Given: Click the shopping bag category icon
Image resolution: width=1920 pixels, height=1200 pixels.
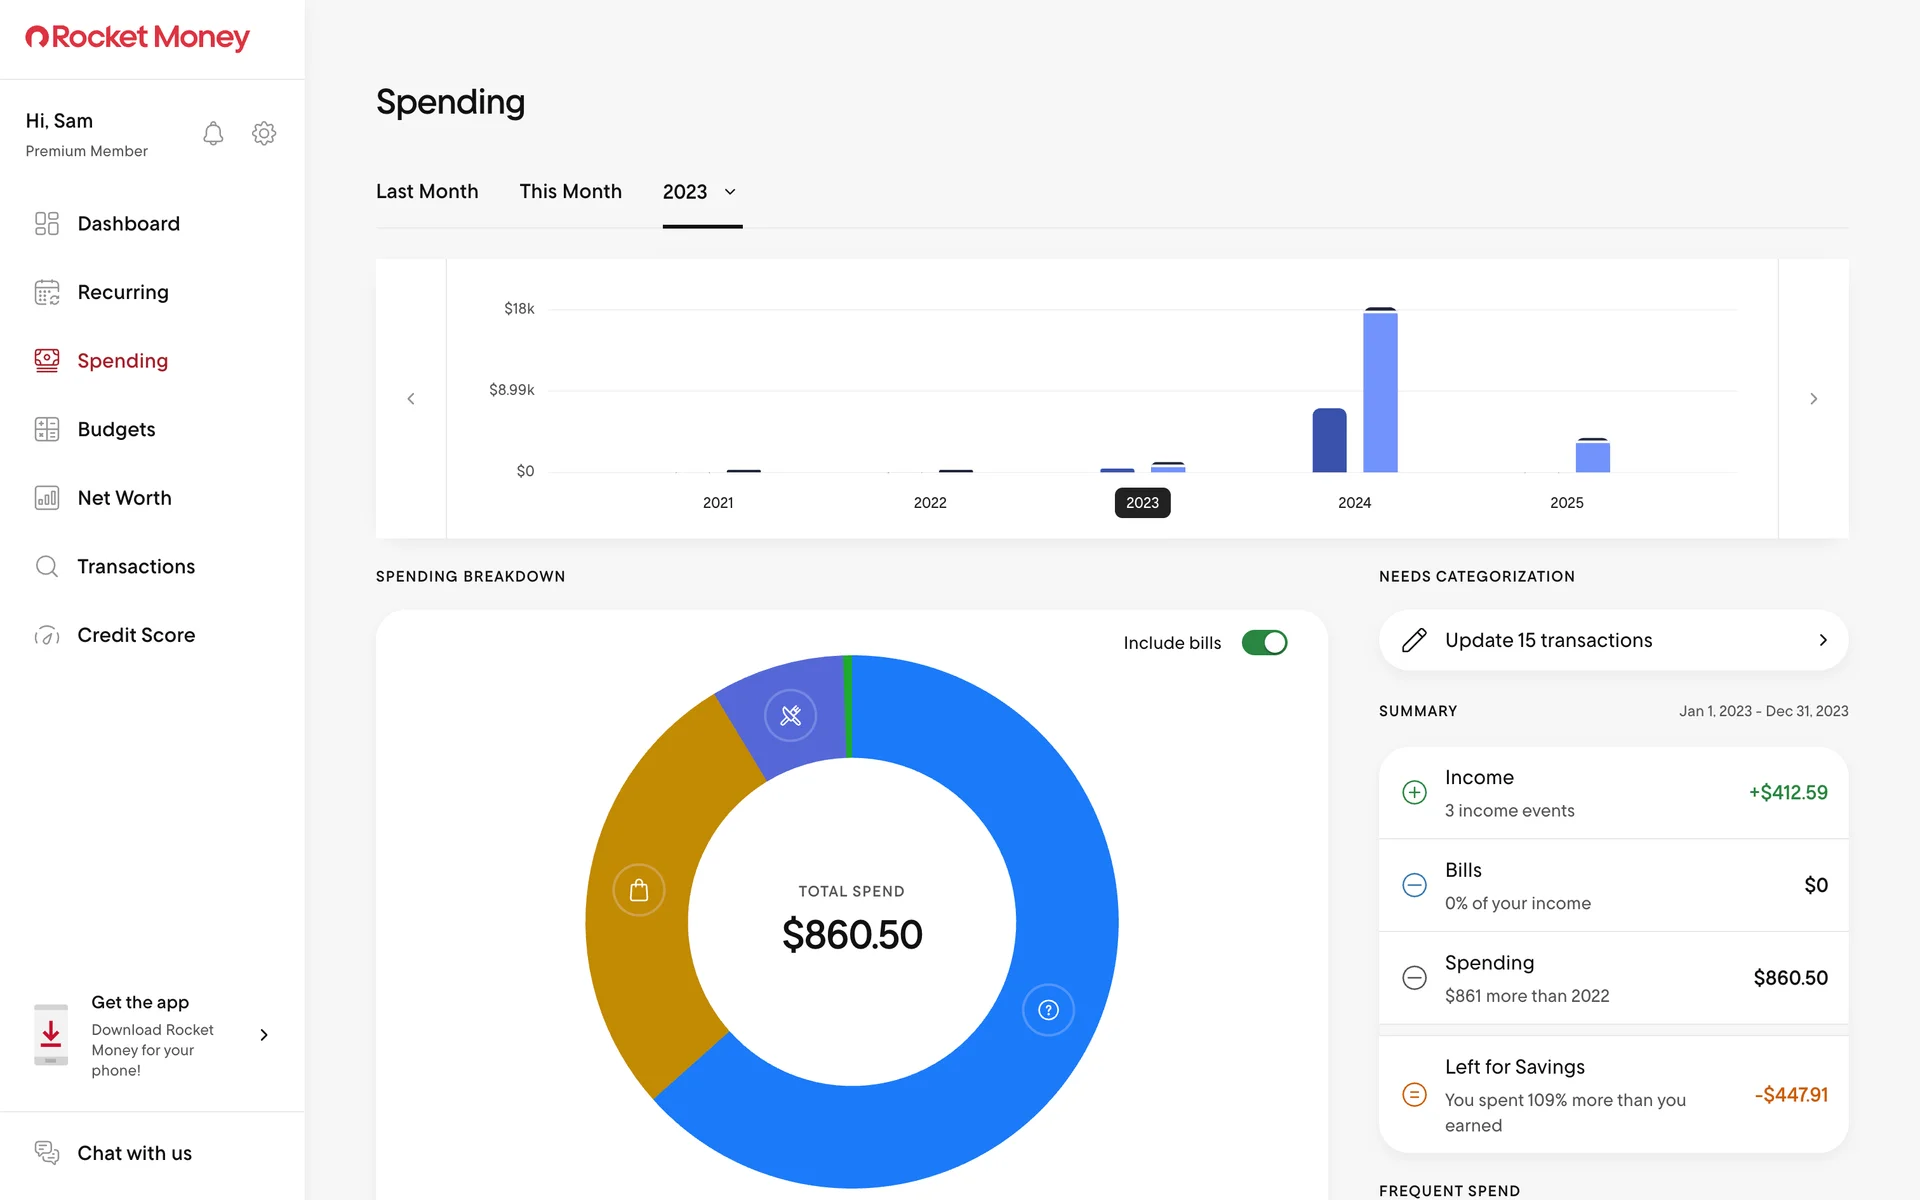Looking at the screenshot, I should click(639, 890).
